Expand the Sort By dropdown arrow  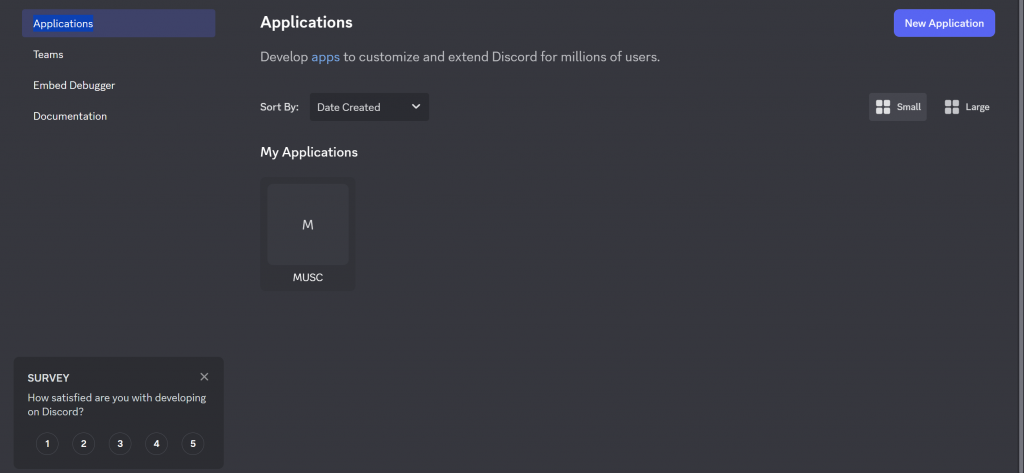[416, 107]
